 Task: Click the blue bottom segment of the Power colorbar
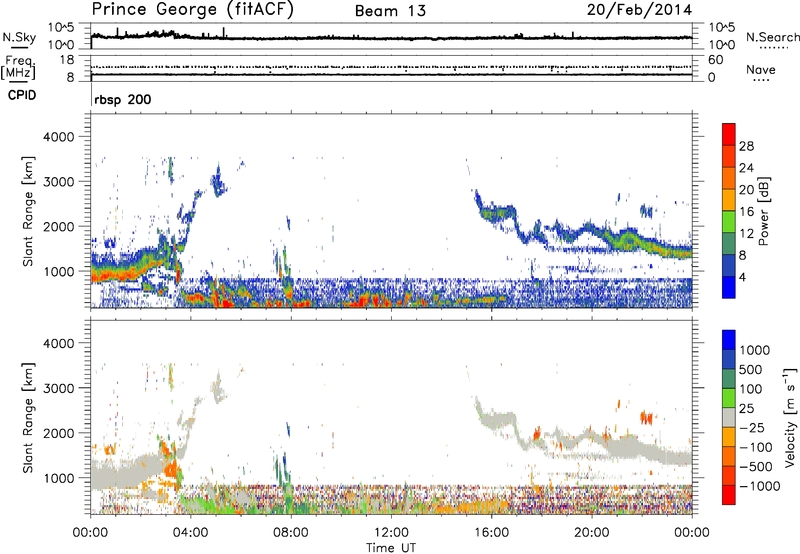[x=729, y=287]
